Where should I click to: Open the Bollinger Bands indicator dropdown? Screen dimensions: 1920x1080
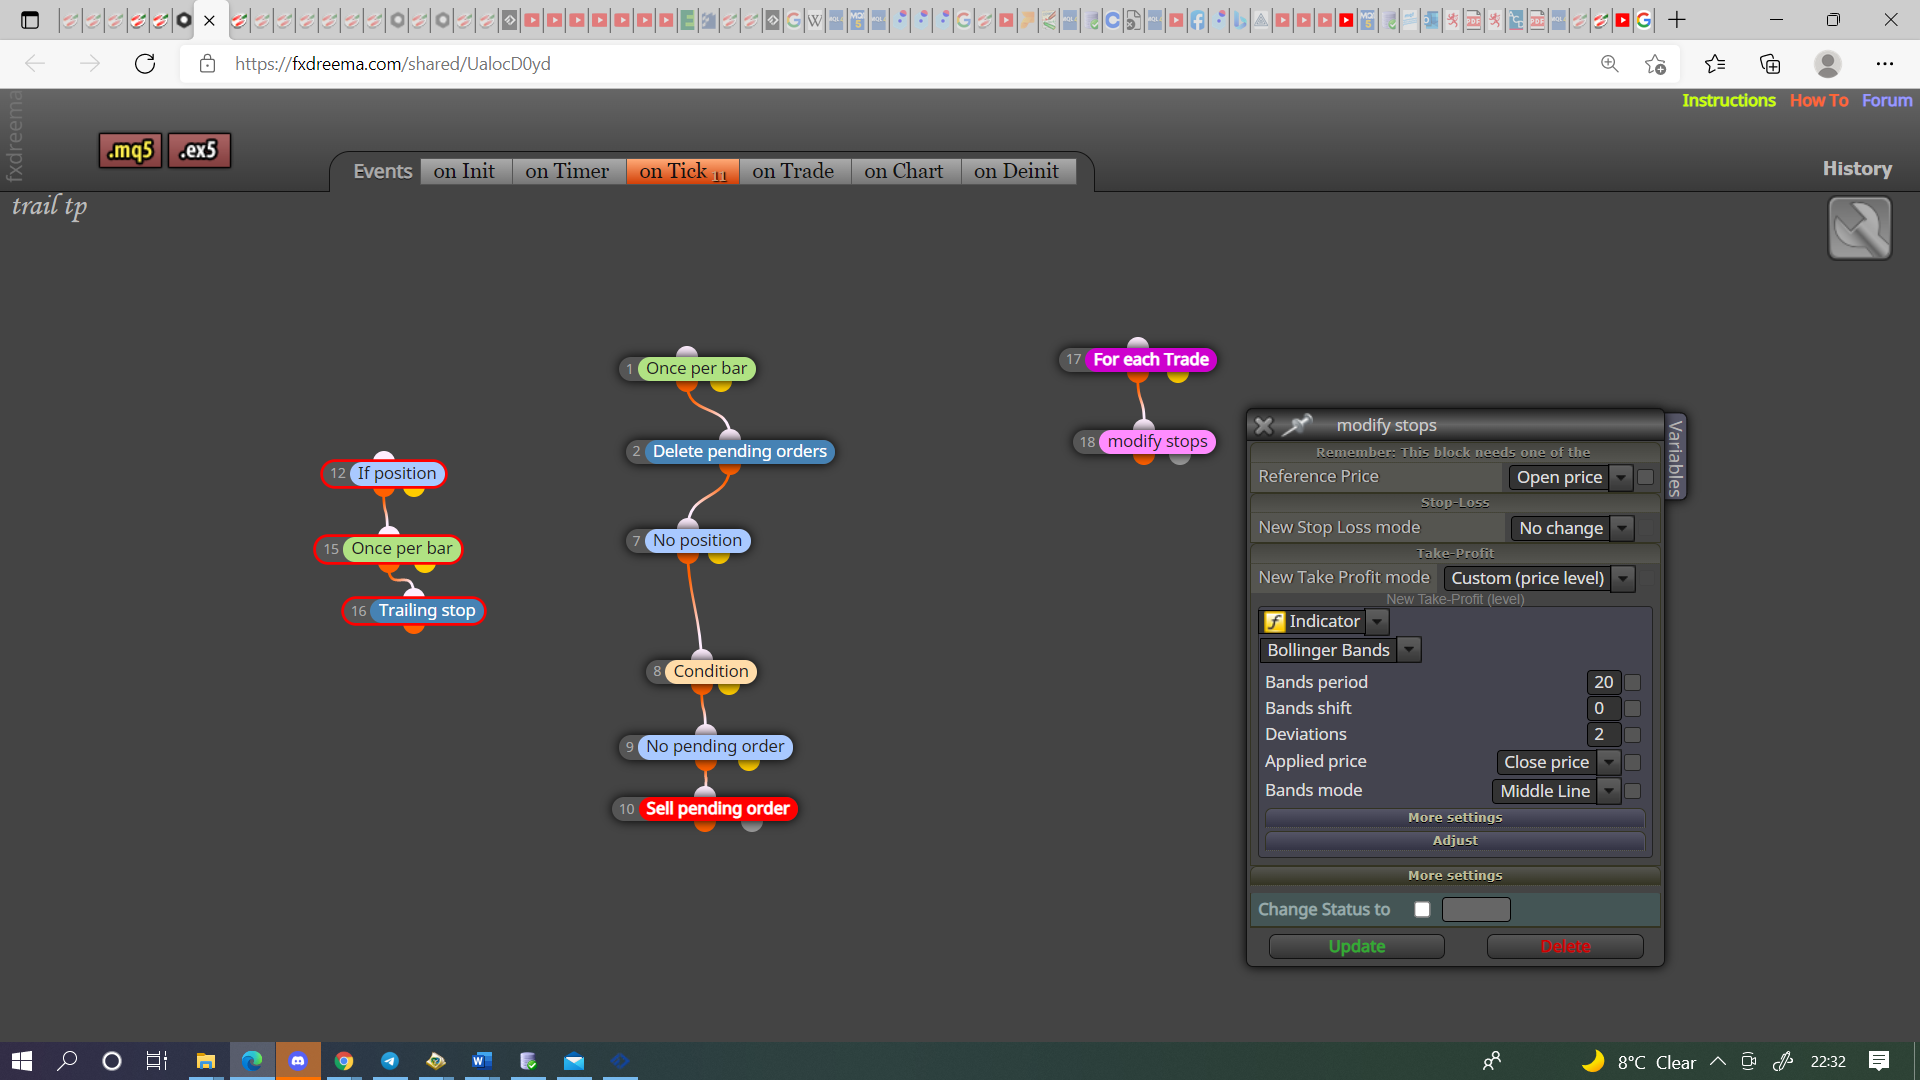coord(1340,650)
